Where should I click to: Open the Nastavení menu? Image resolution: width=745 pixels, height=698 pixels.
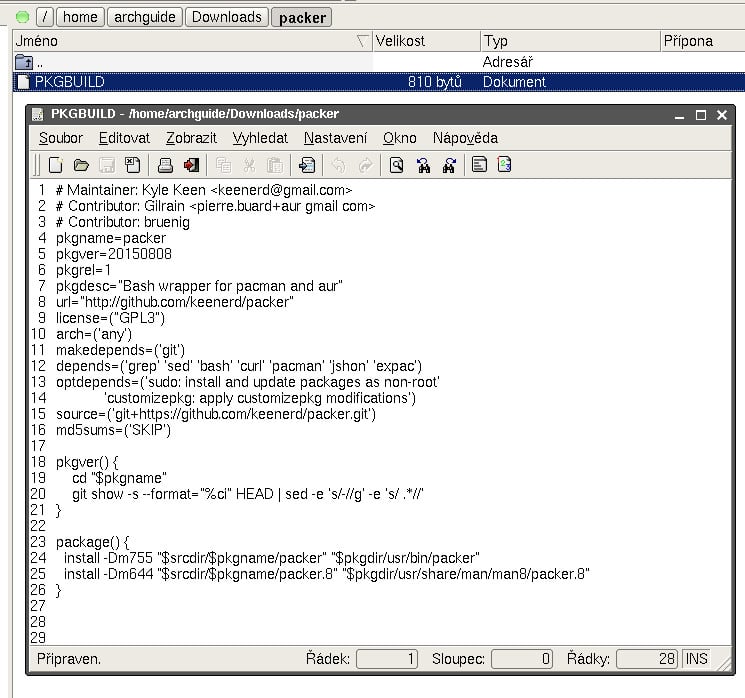[335, 138]
